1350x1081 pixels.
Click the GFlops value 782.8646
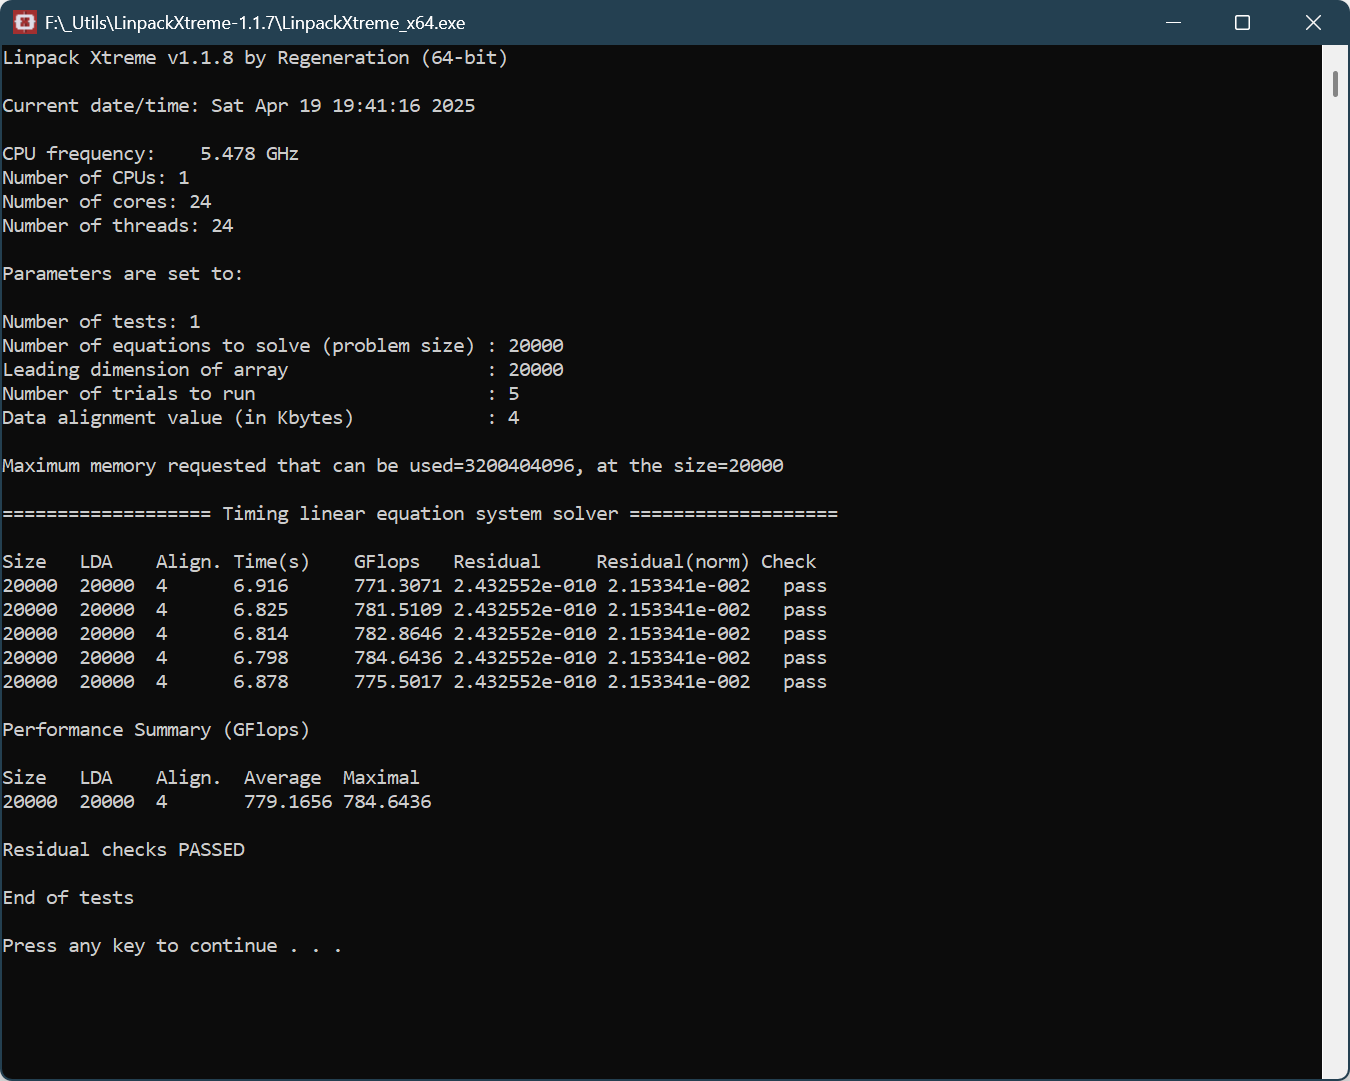pos(398,634)
